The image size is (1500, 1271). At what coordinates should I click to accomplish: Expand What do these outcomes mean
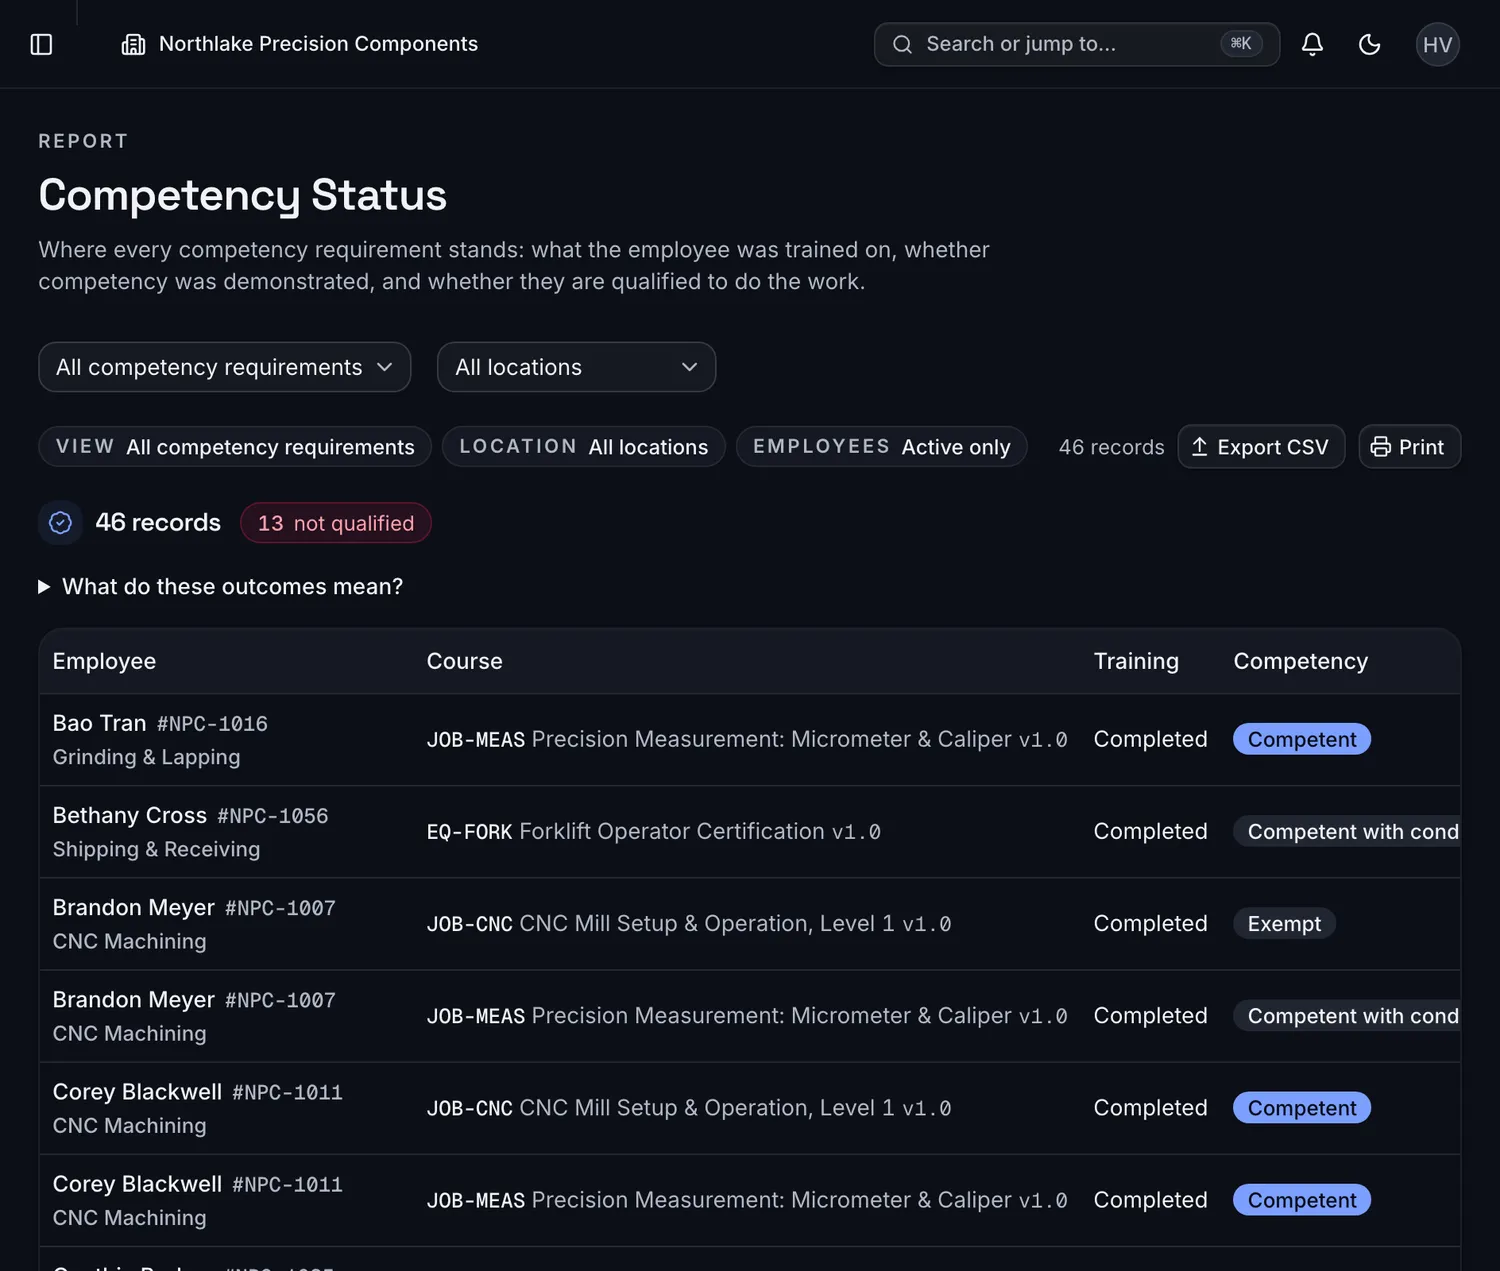221,587
